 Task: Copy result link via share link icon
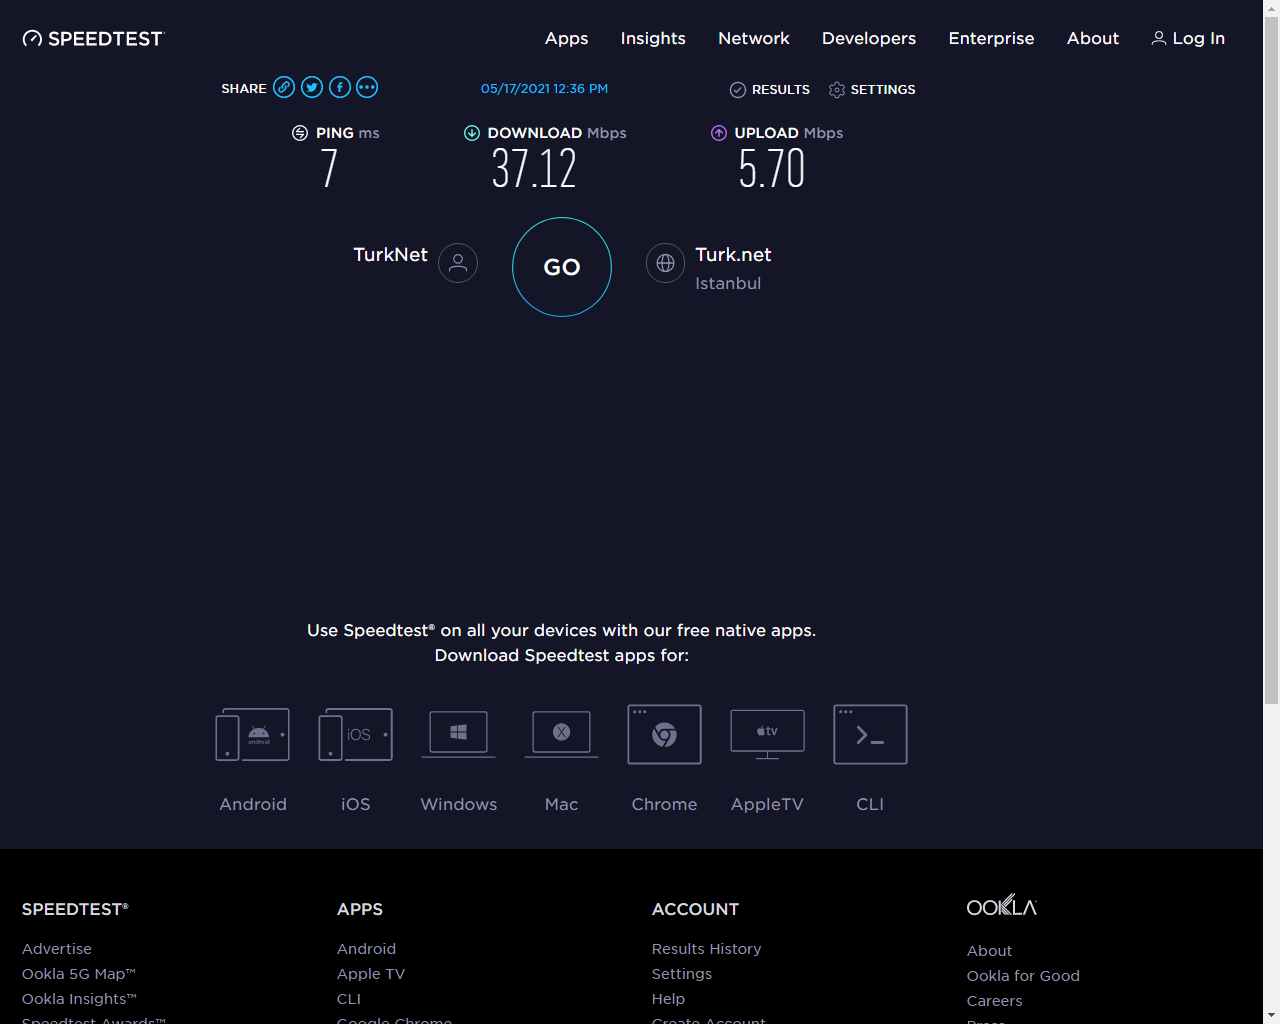pyautogui.click(x=284, y=87)
